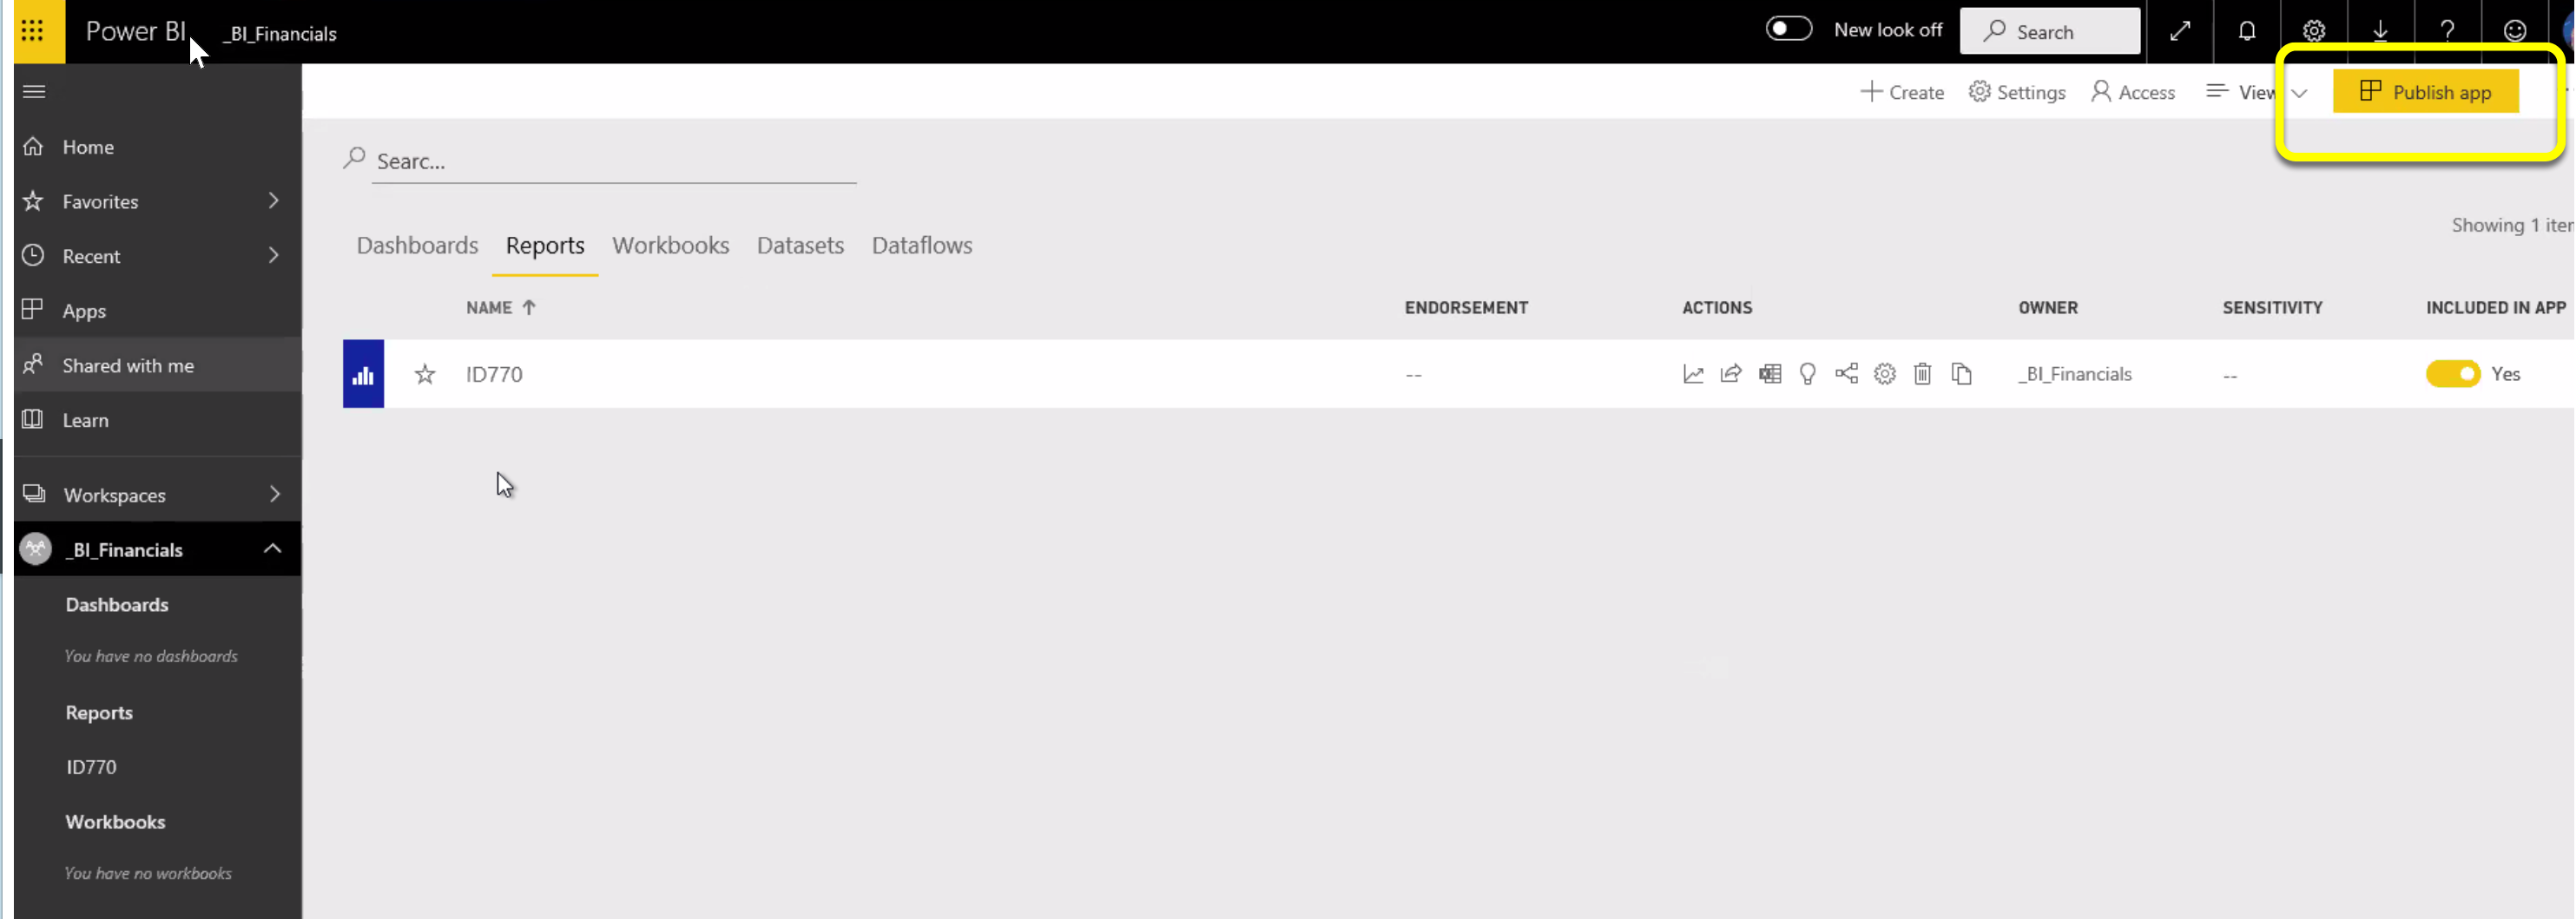Screen dimensions: 2576x919
Task: Click the Access button
Action: (x=2133, y=92)
